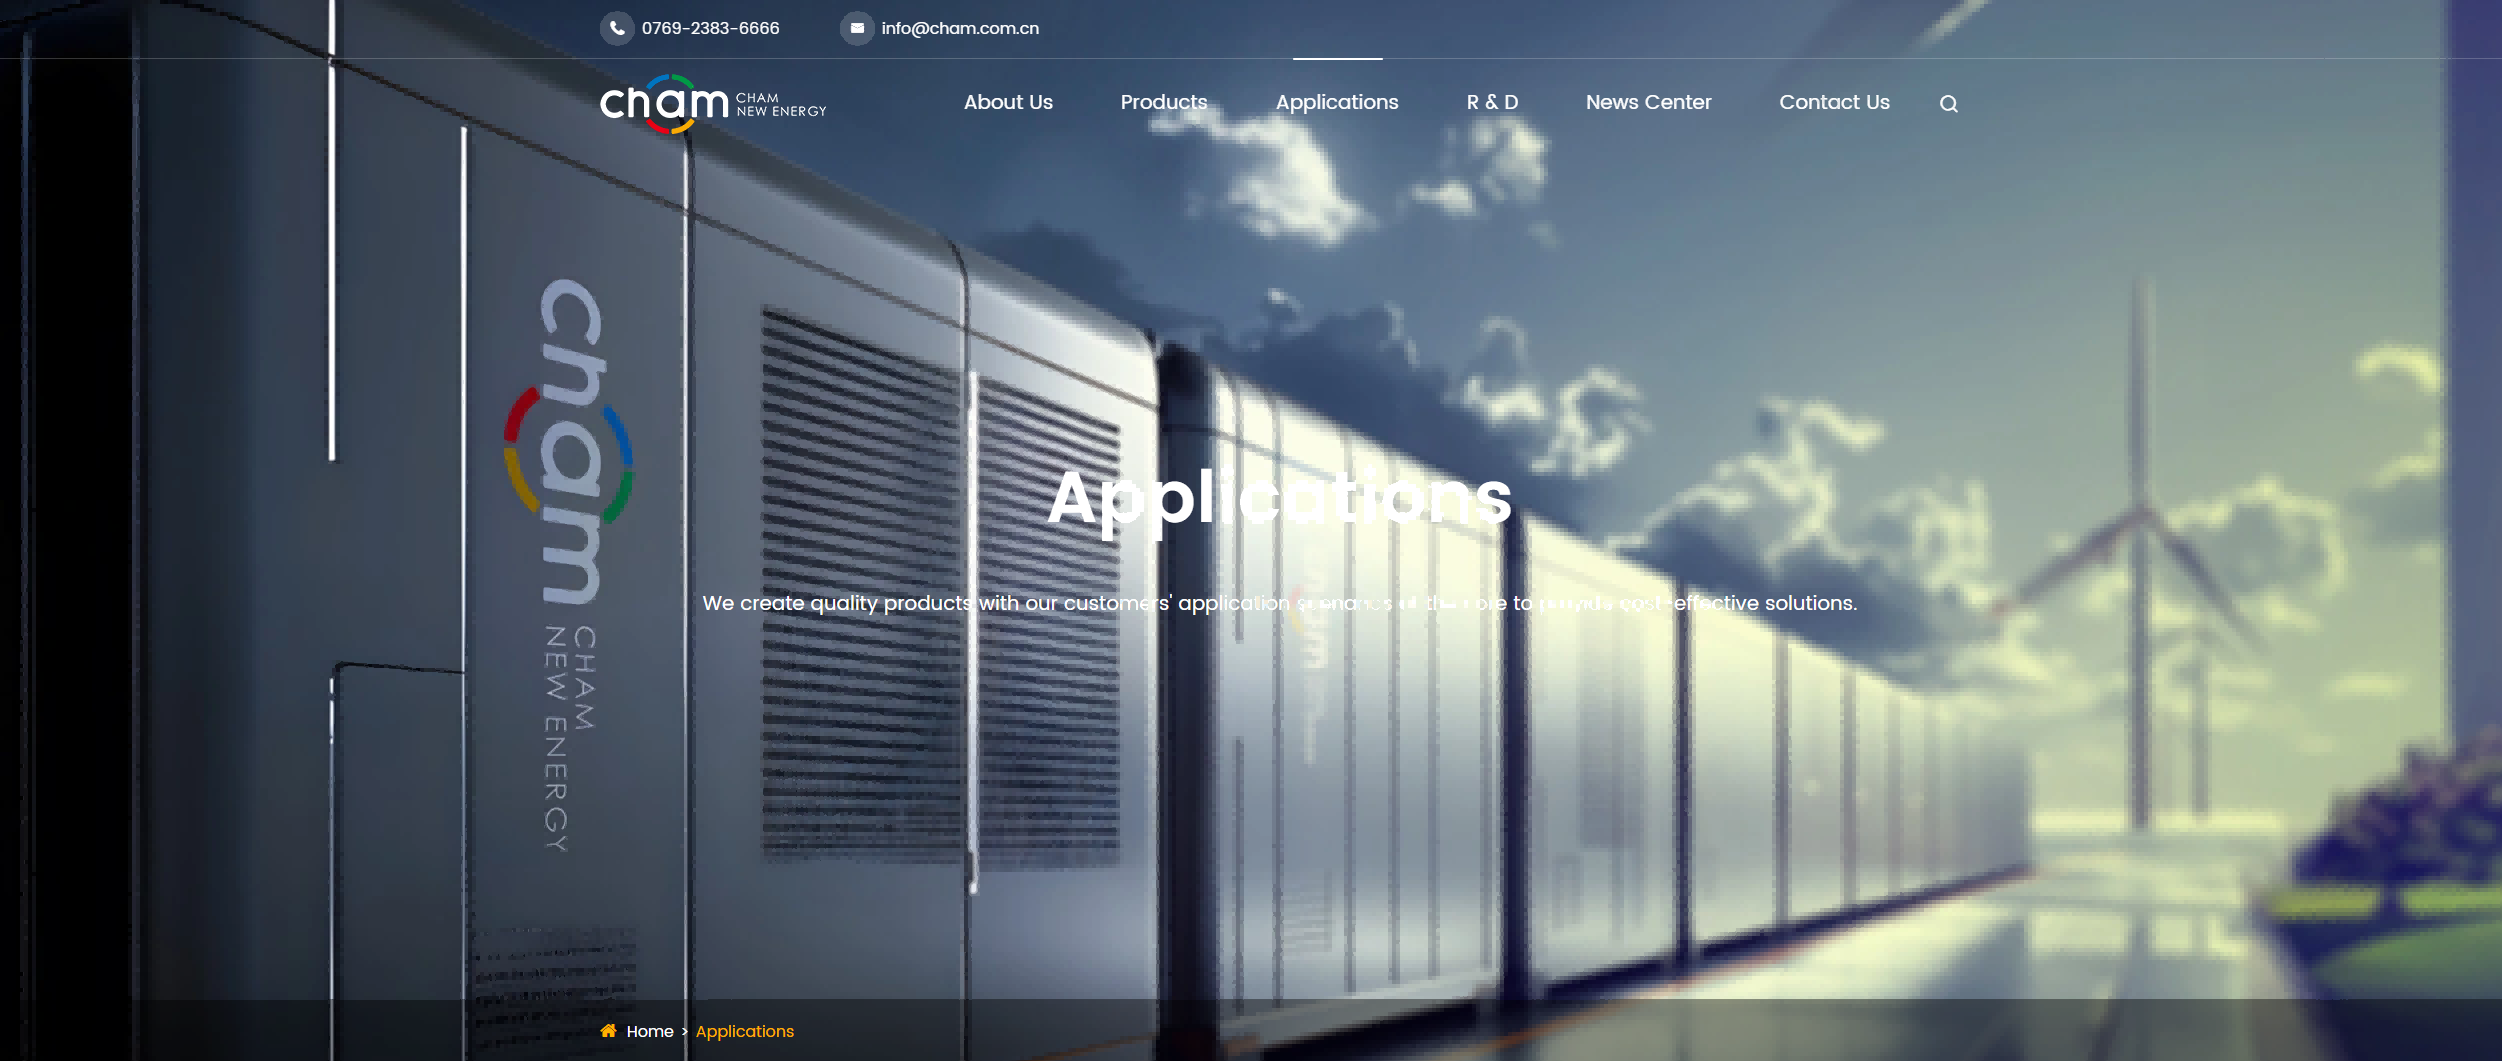
Task: Click the large Applications banner heading
Action: [1279, 497]
